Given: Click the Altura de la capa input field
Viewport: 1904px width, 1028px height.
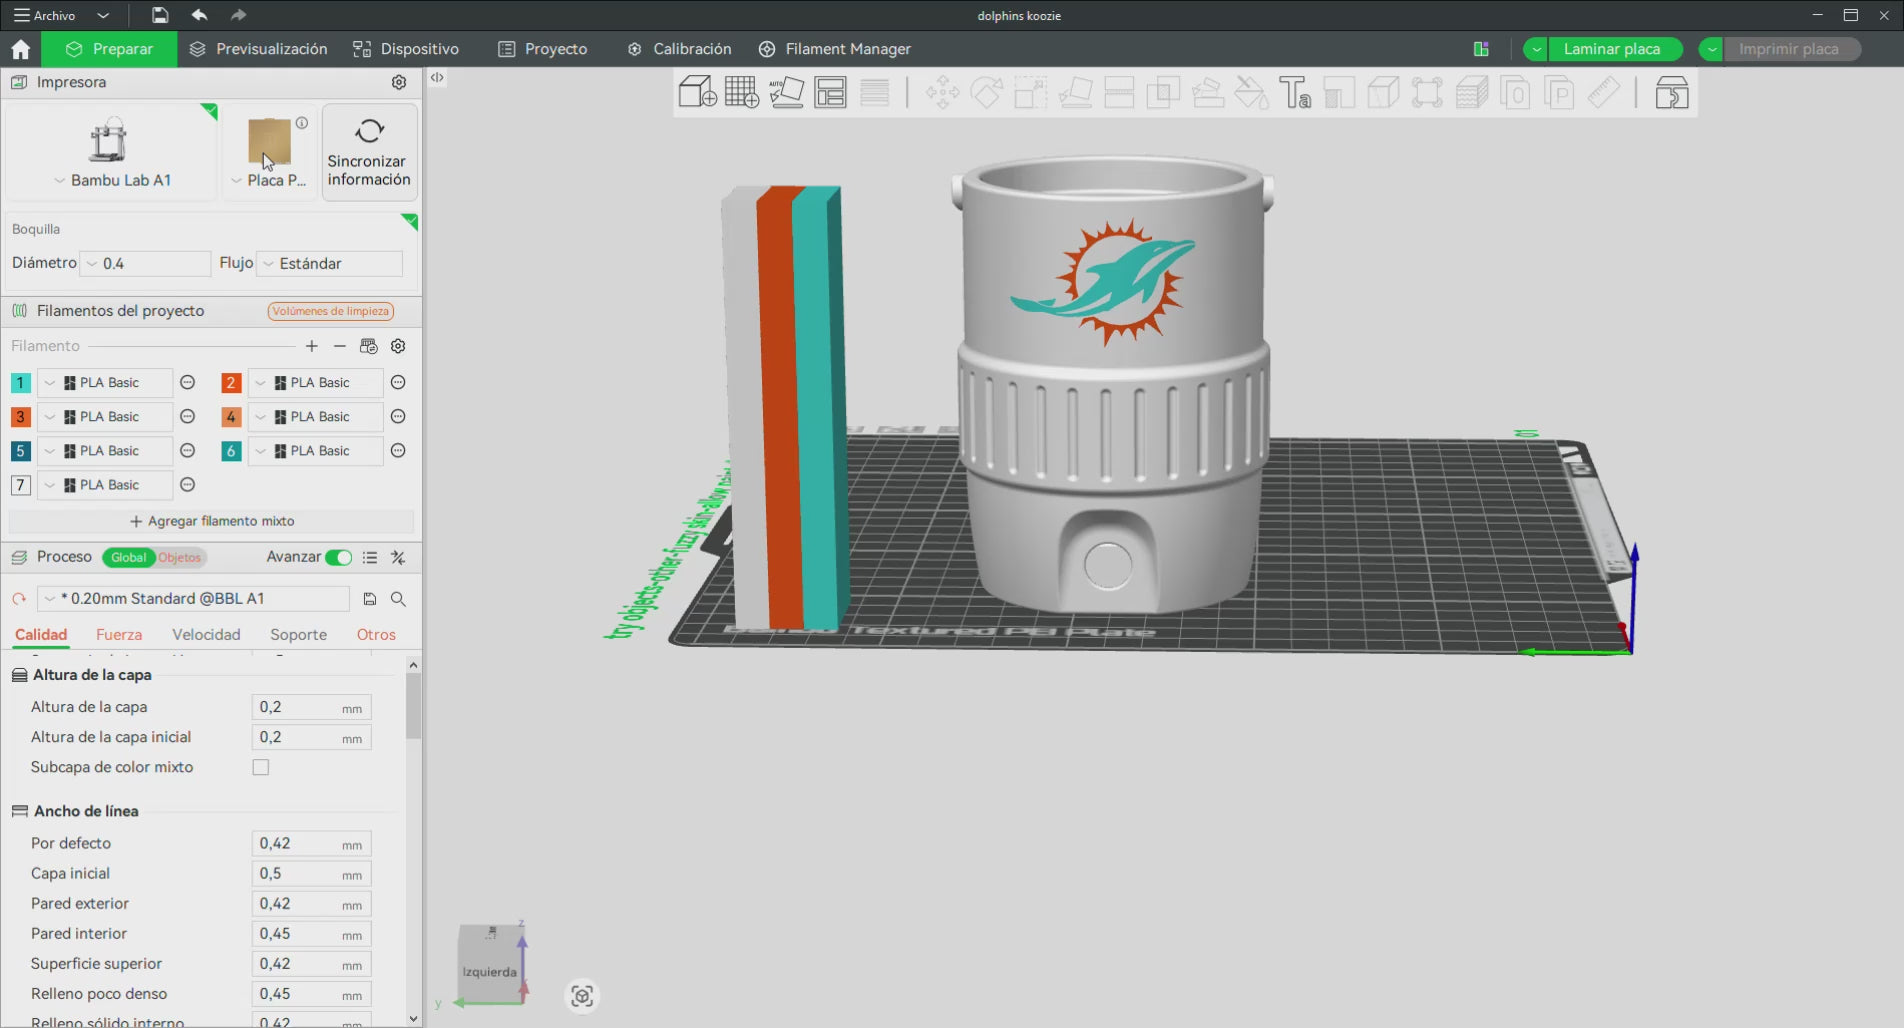Looking at the screenshot, I should 311,707.
